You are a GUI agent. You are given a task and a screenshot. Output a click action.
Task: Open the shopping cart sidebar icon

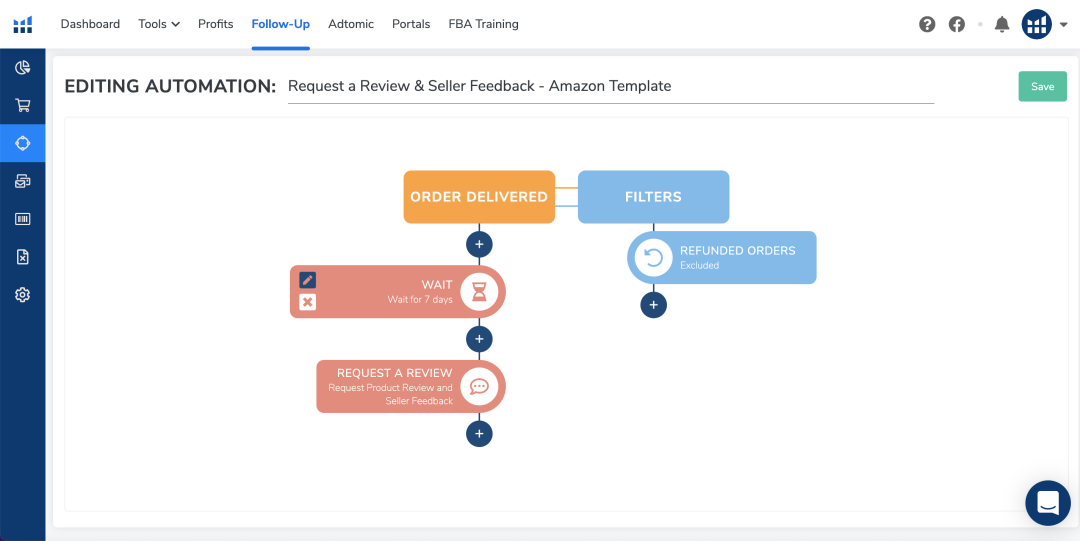coord(22,105)
